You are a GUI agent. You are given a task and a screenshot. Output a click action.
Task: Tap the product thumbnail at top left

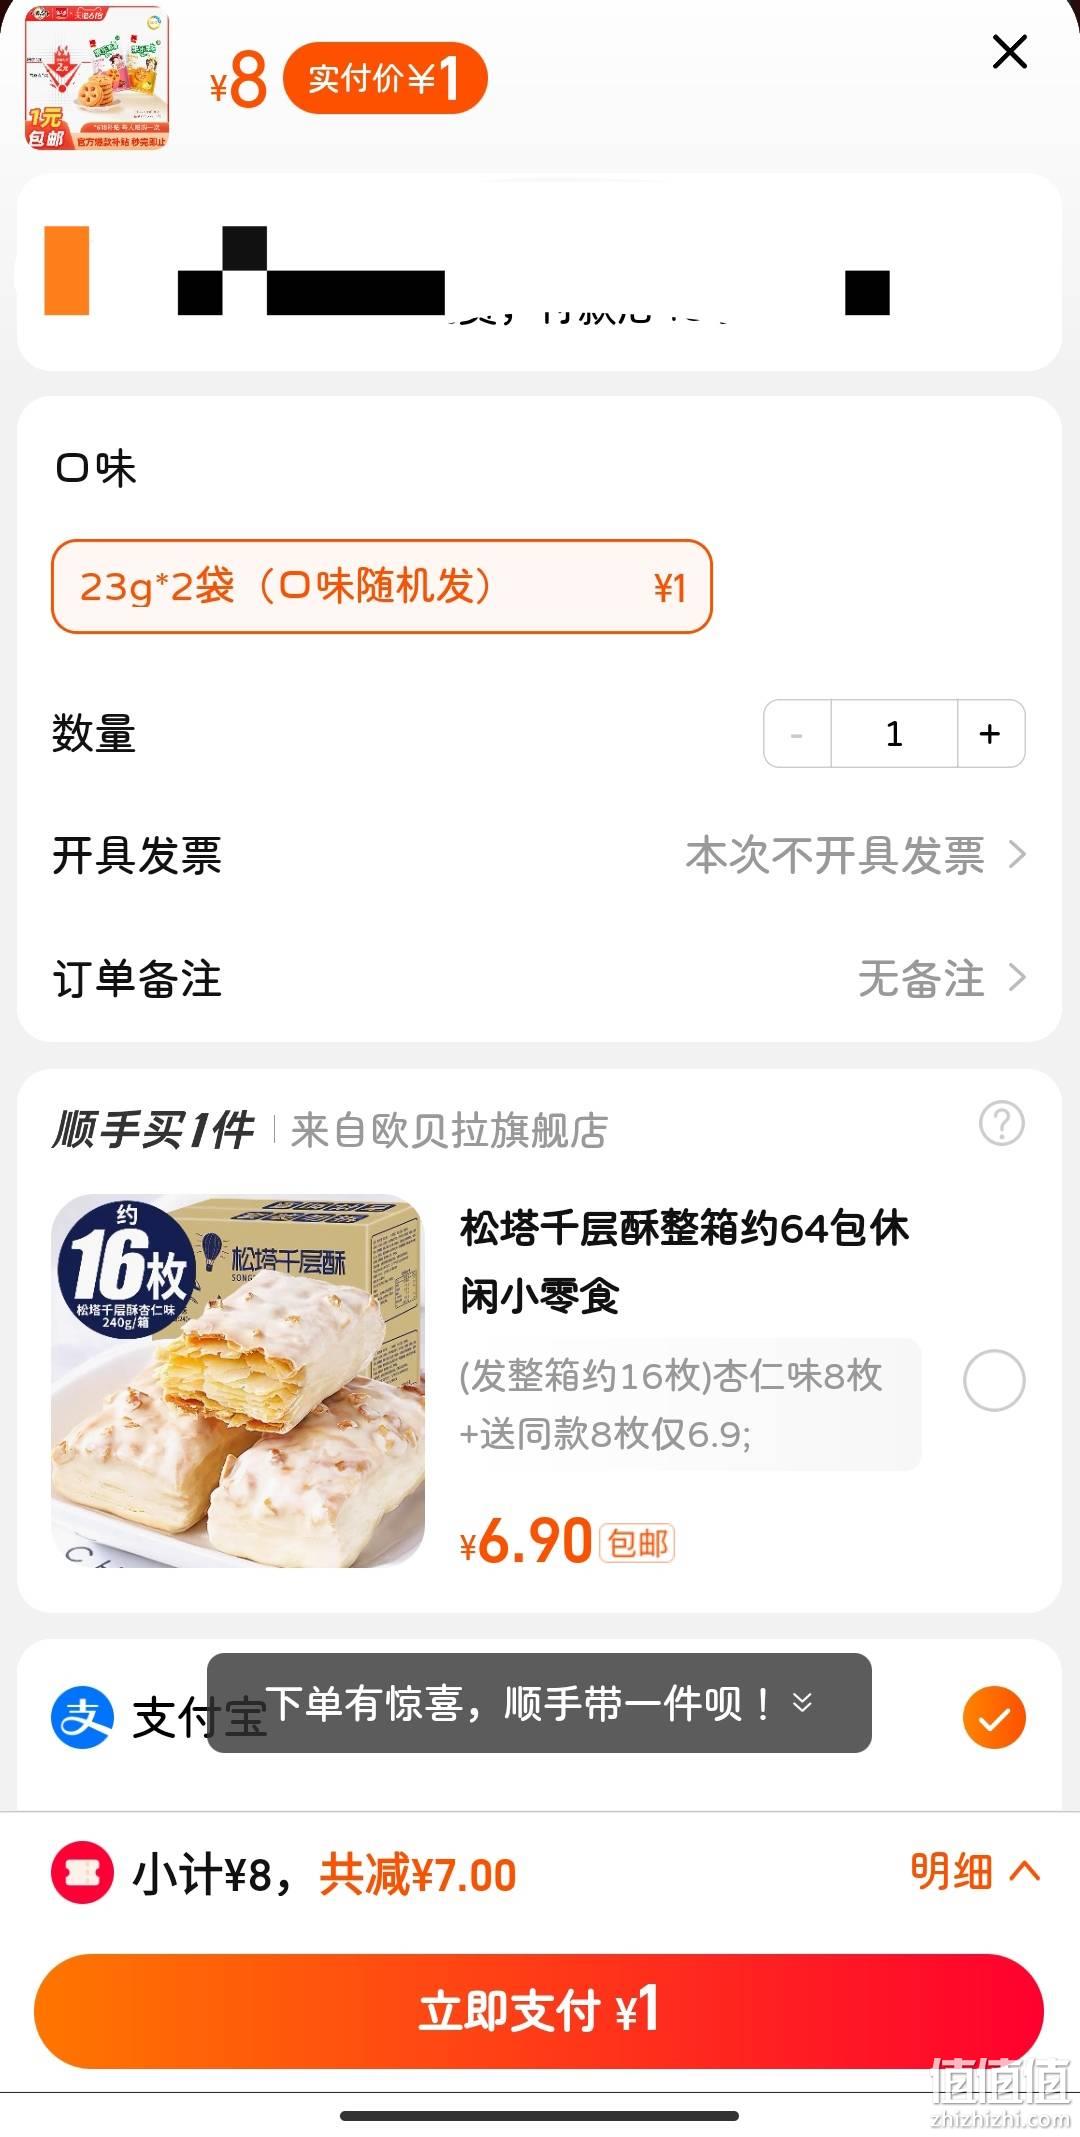click(96, 79)
